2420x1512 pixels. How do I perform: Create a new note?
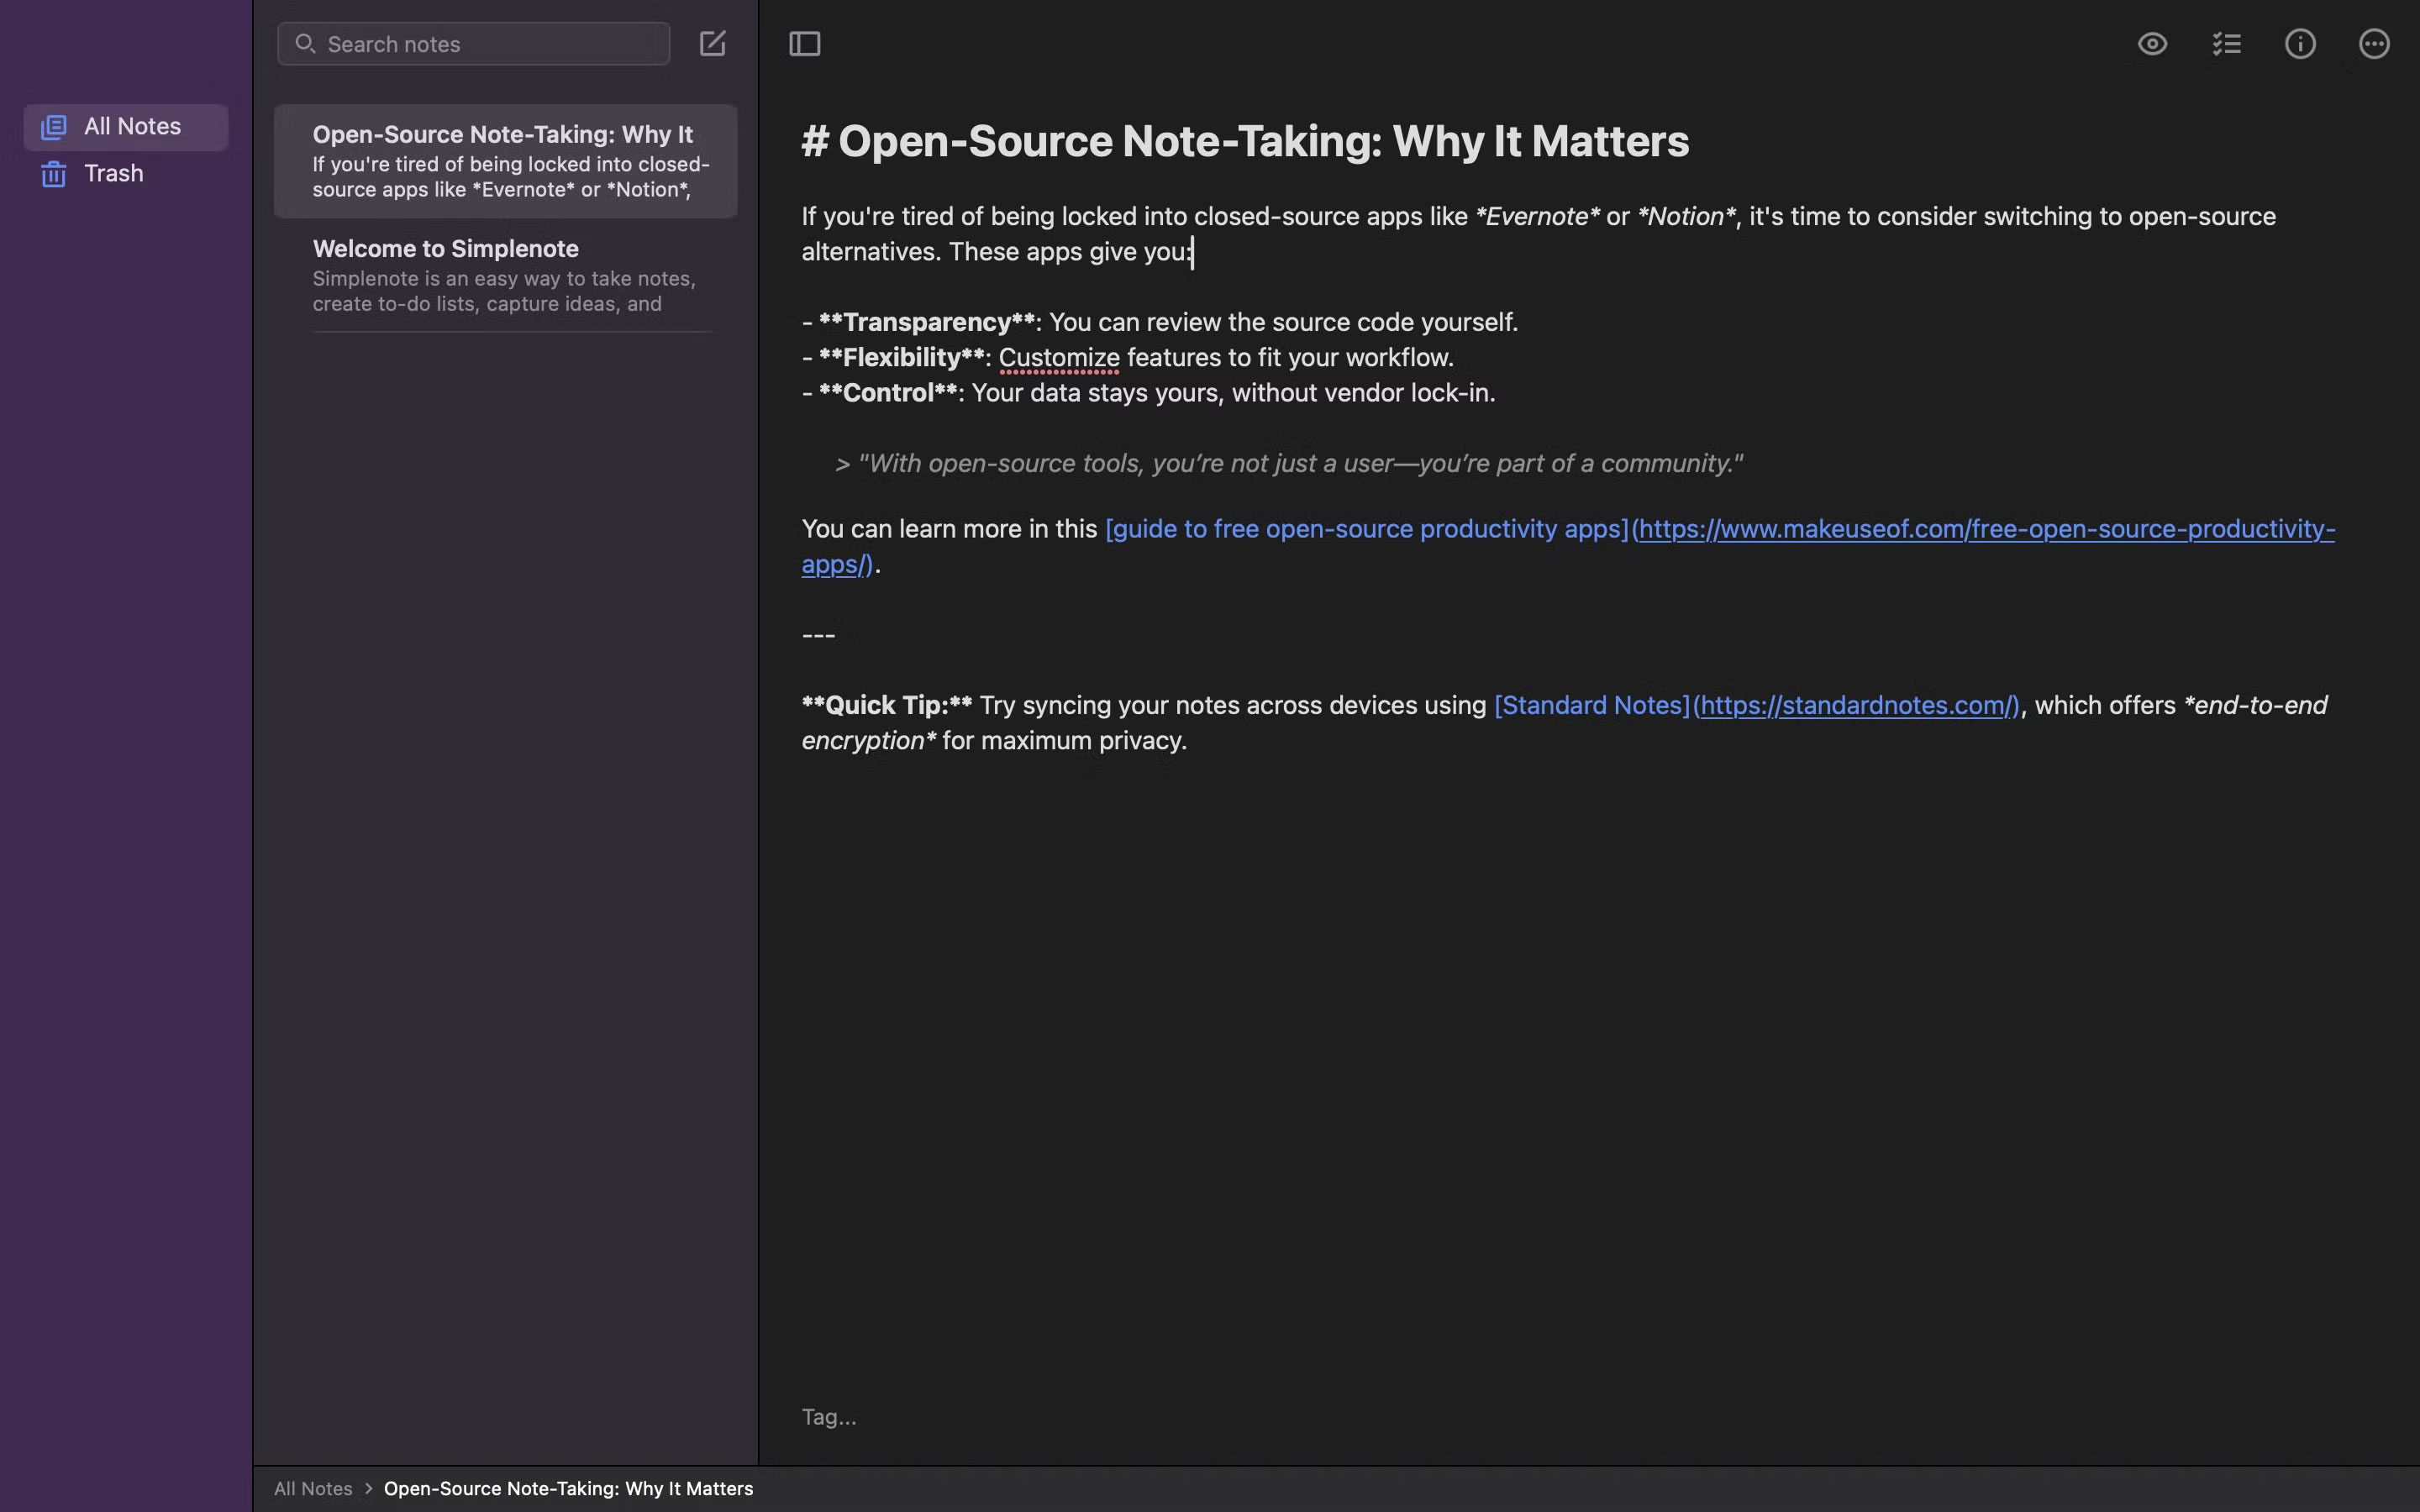[x=712, y=43]
